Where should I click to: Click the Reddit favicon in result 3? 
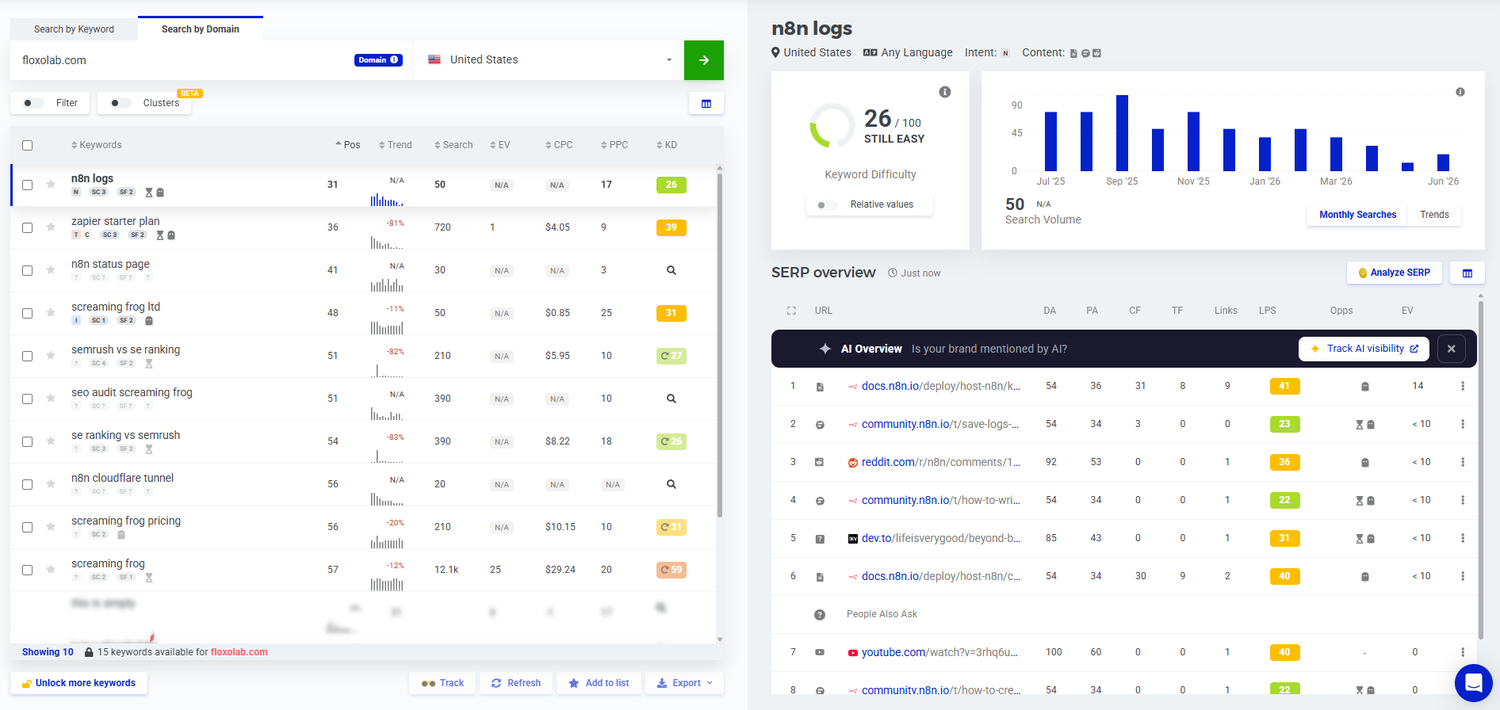tap(853, 462)
